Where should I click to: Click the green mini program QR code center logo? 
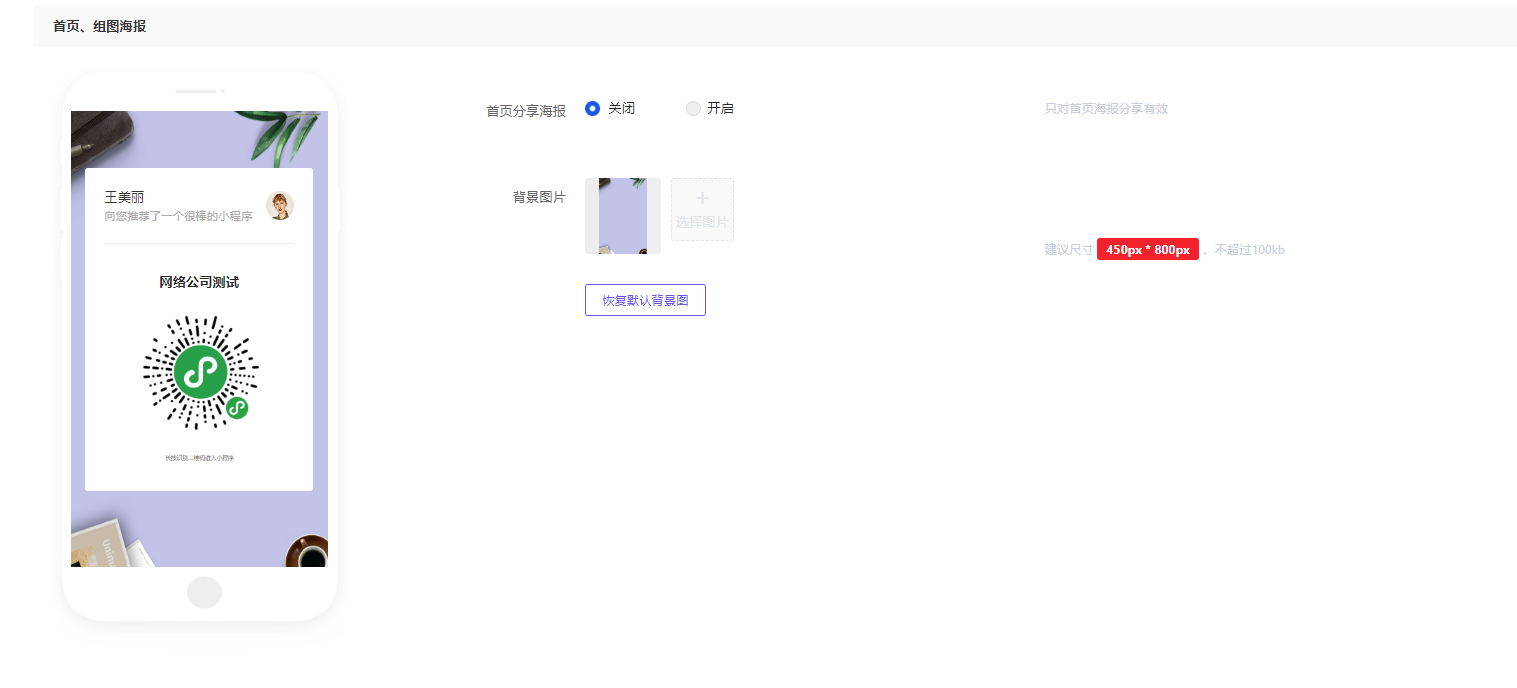tap(200, 372)
